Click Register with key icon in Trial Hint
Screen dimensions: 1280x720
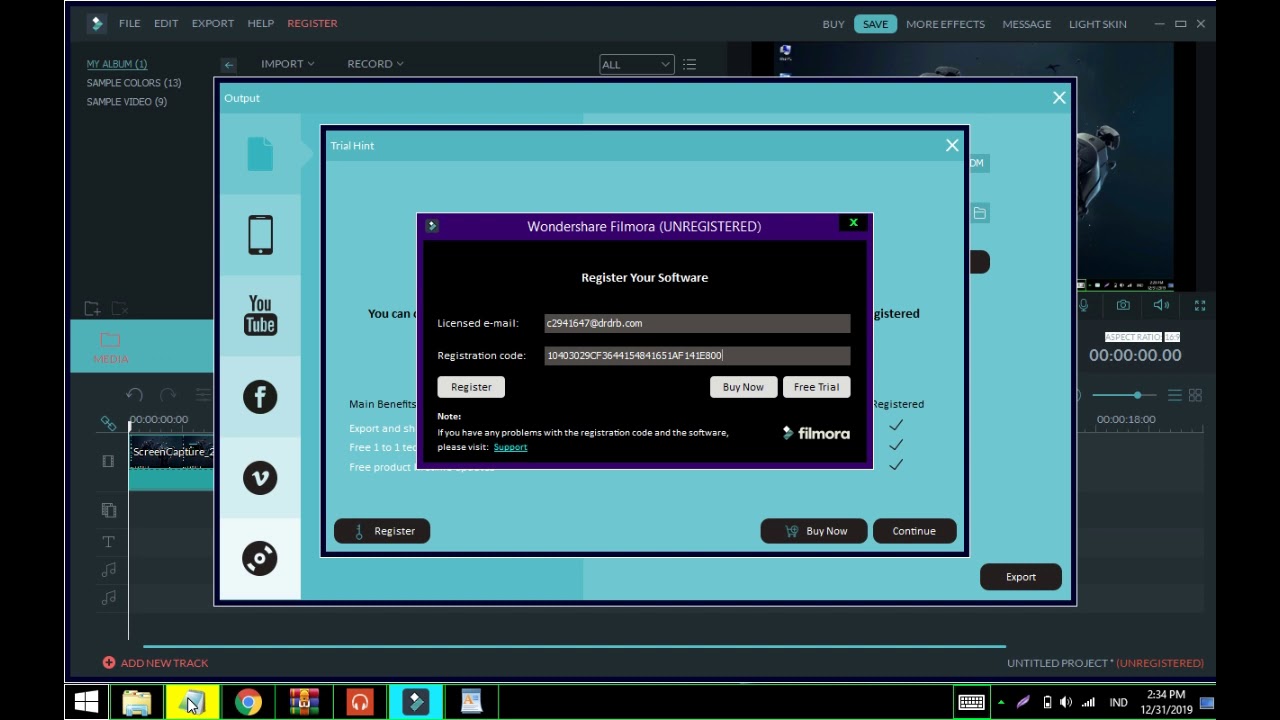click(382, 531)
